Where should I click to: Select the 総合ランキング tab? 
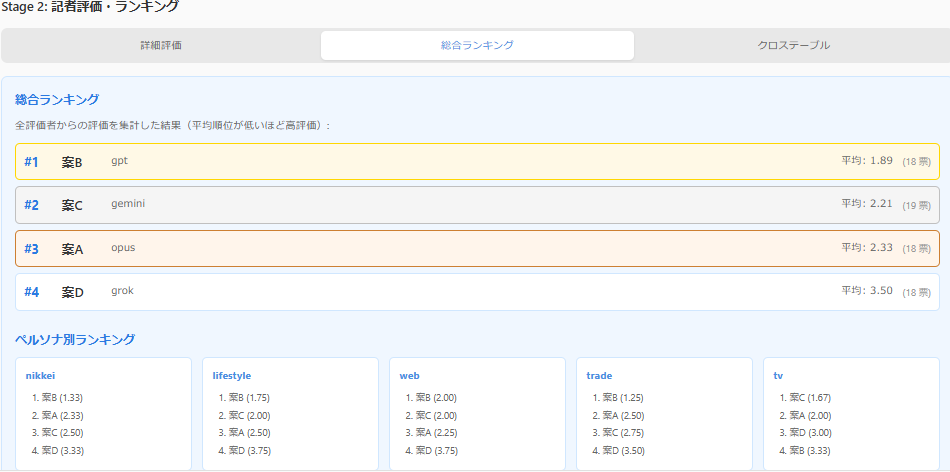pos(477,46)
